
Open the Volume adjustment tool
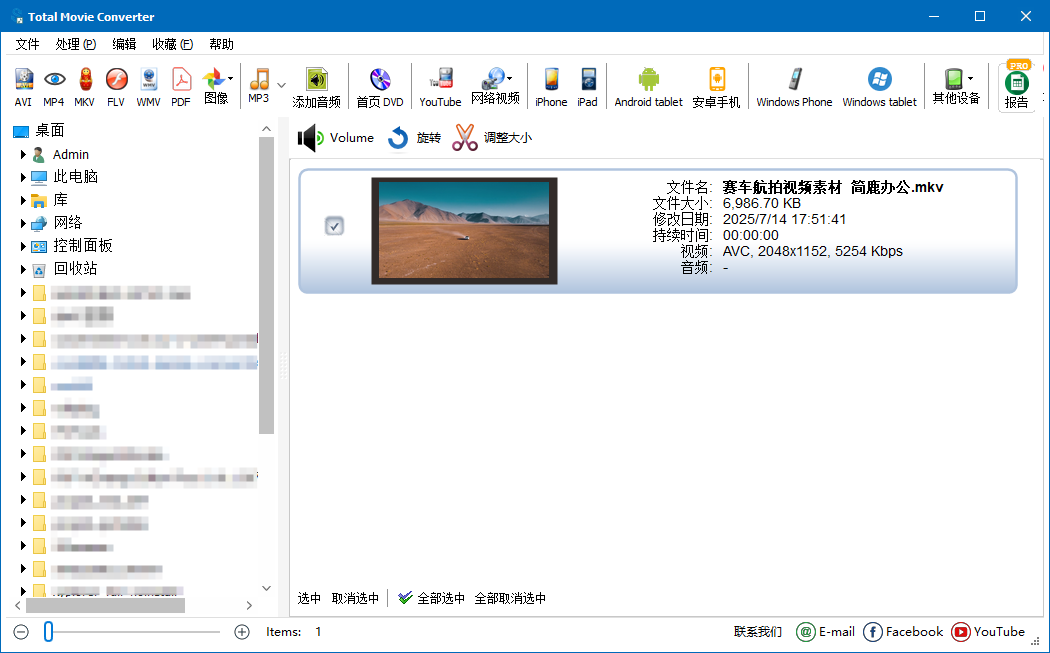(335, 137)
